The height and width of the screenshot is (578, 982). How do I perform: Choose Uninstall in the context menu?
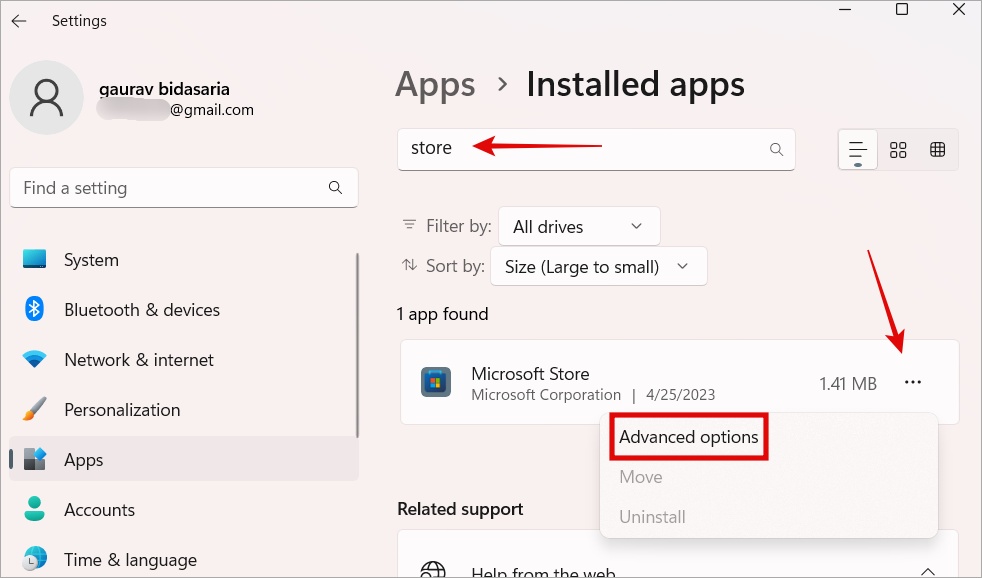[x=652, y=517]
